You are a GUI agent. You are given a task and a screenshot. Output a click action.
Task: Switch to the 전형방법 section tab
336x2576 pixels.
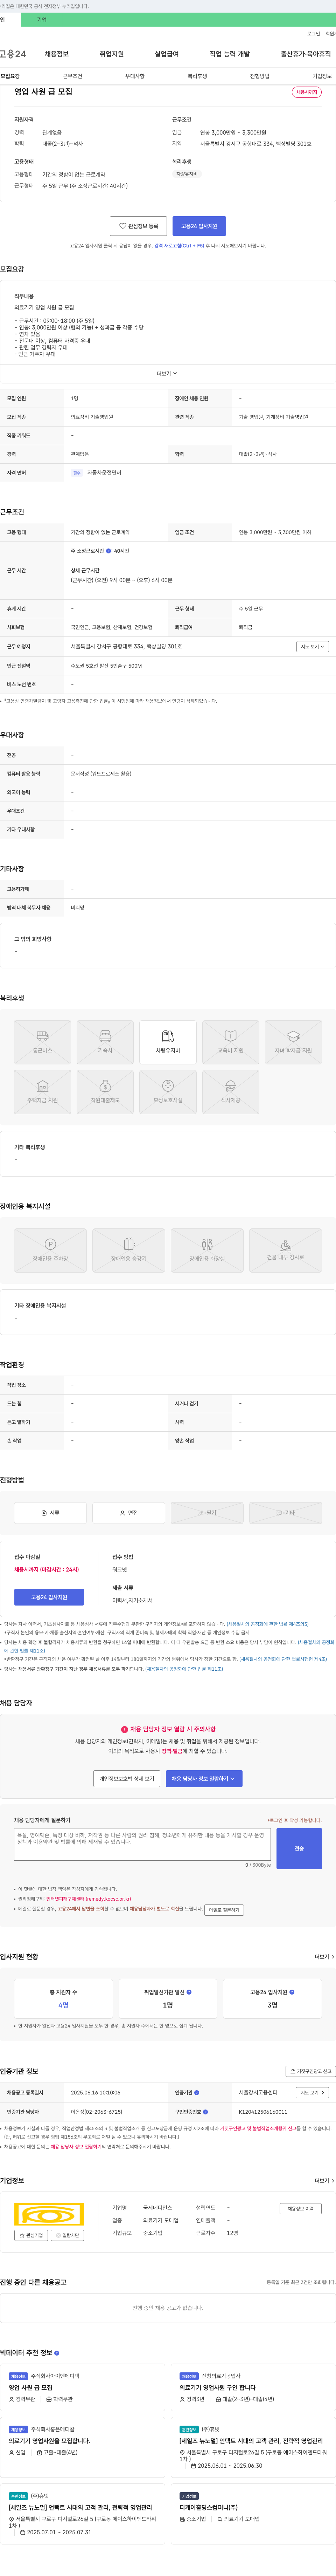(260, 76)
